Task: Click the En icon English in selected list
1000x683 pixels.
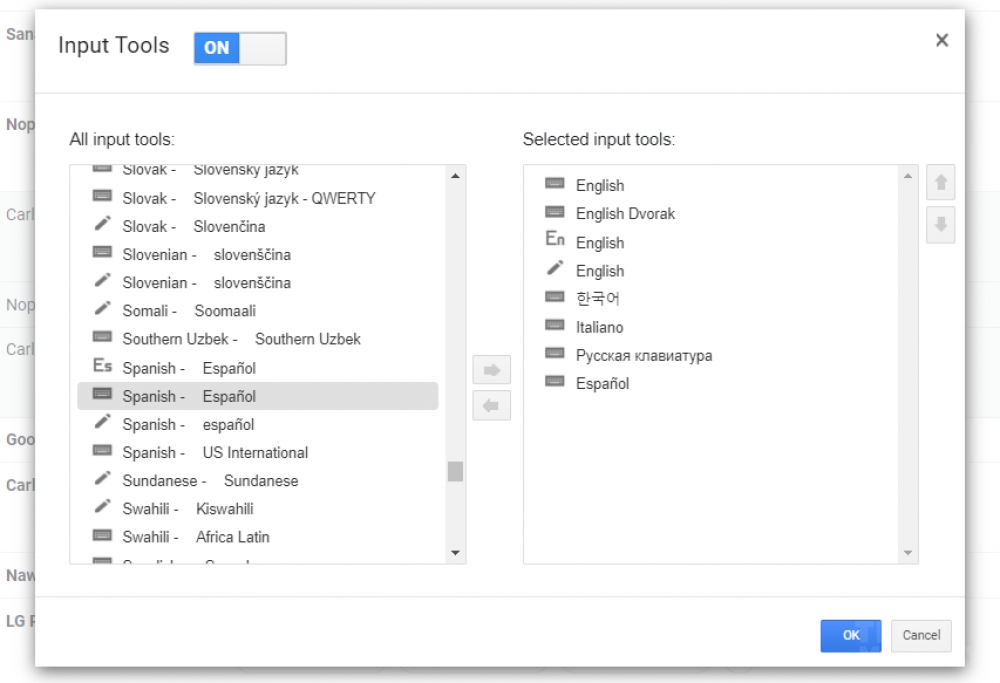Action: pyautogui.click(x=555, y=242)
